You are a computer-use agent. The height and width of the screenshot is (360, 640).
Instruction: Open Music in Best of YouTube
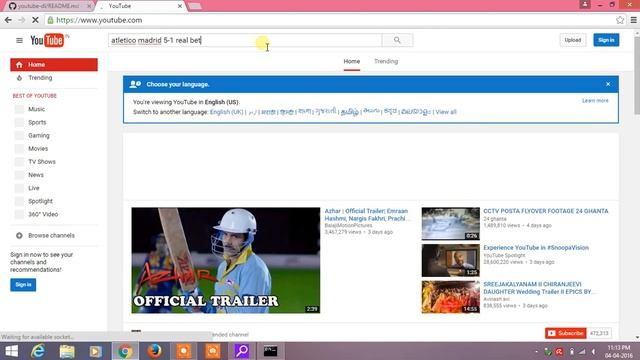pos(36,109)
